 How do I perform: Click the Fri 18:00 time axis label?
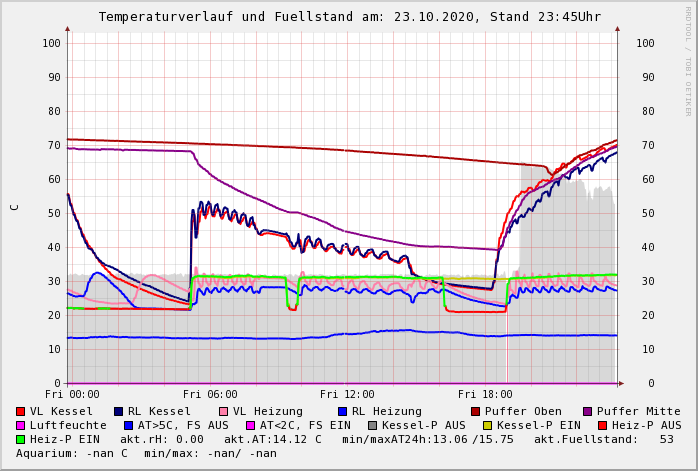pyautogui.click(x=485, y=394)
